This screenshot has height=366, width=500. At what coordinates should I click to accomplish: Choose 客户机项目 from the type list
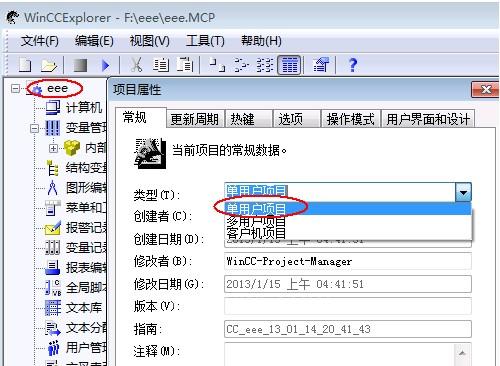tap(256, 233)
